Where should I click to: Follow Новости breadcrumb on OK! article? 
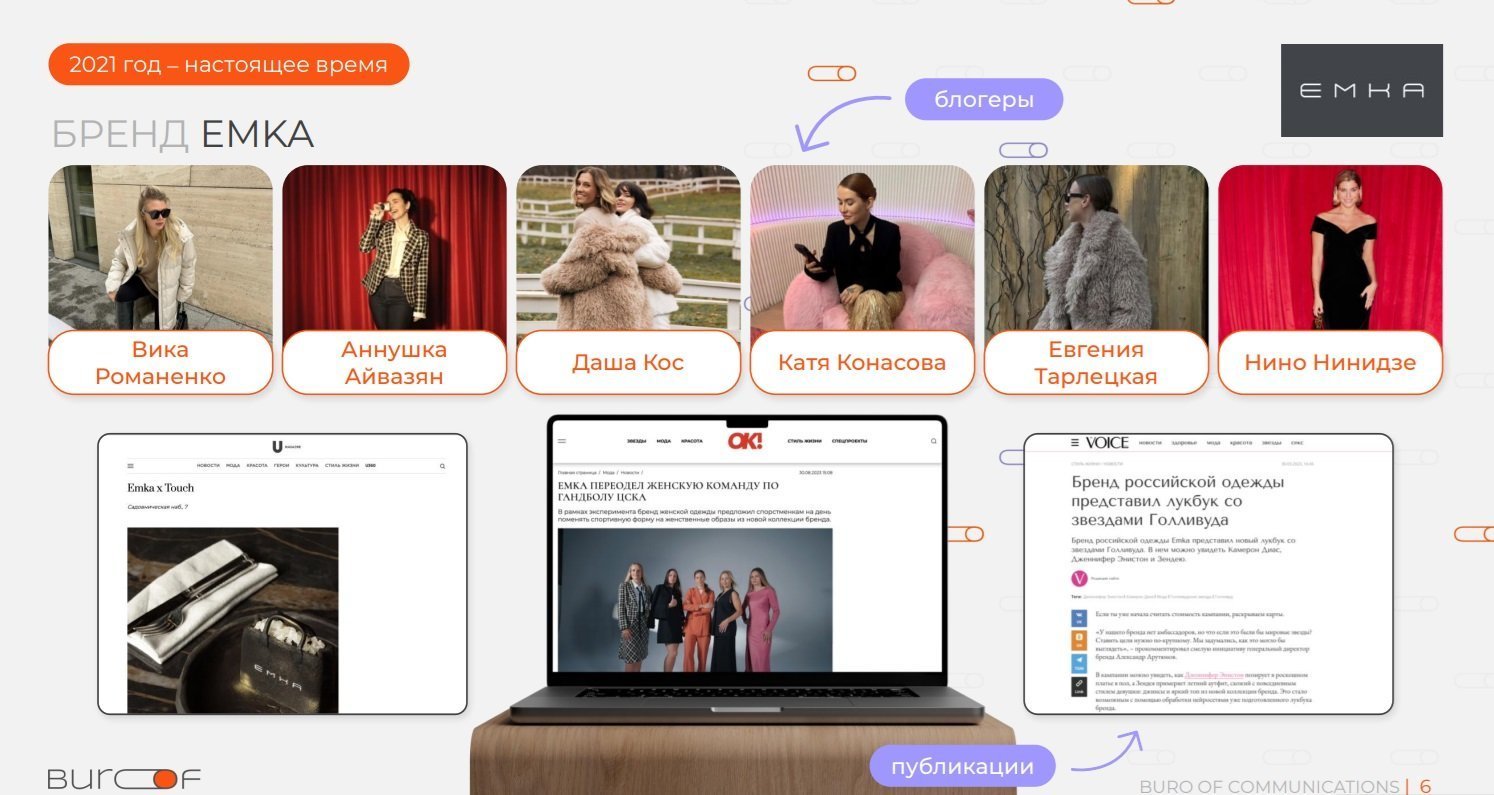[629, 472]
